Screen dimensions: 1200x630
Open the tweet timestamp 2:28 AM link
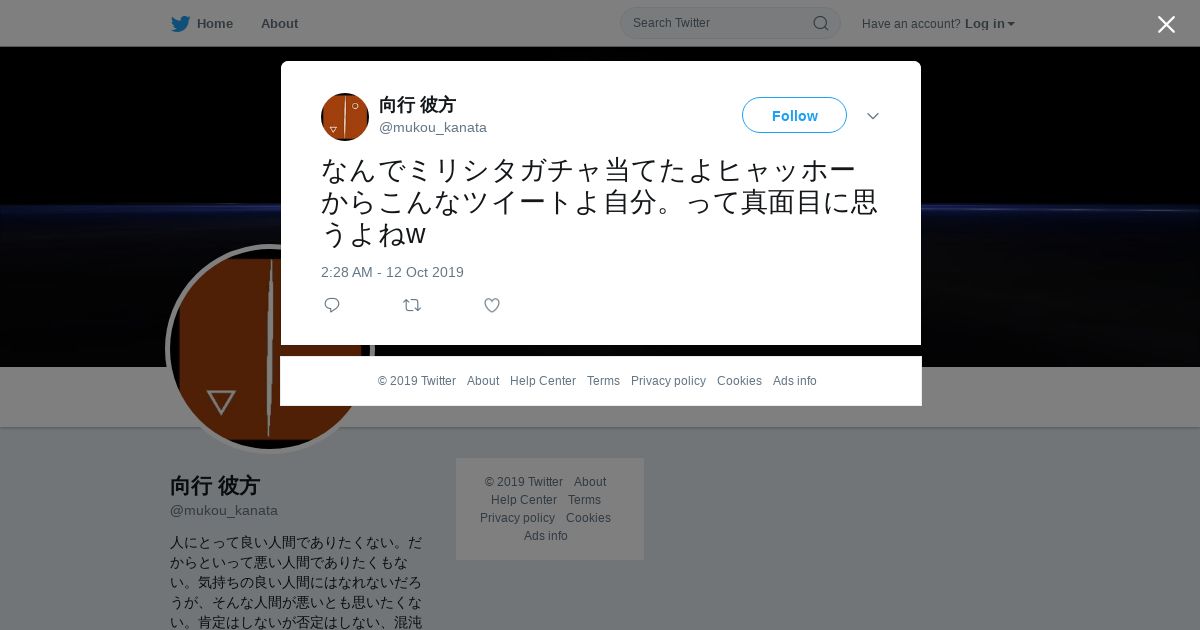coord(392,272)
